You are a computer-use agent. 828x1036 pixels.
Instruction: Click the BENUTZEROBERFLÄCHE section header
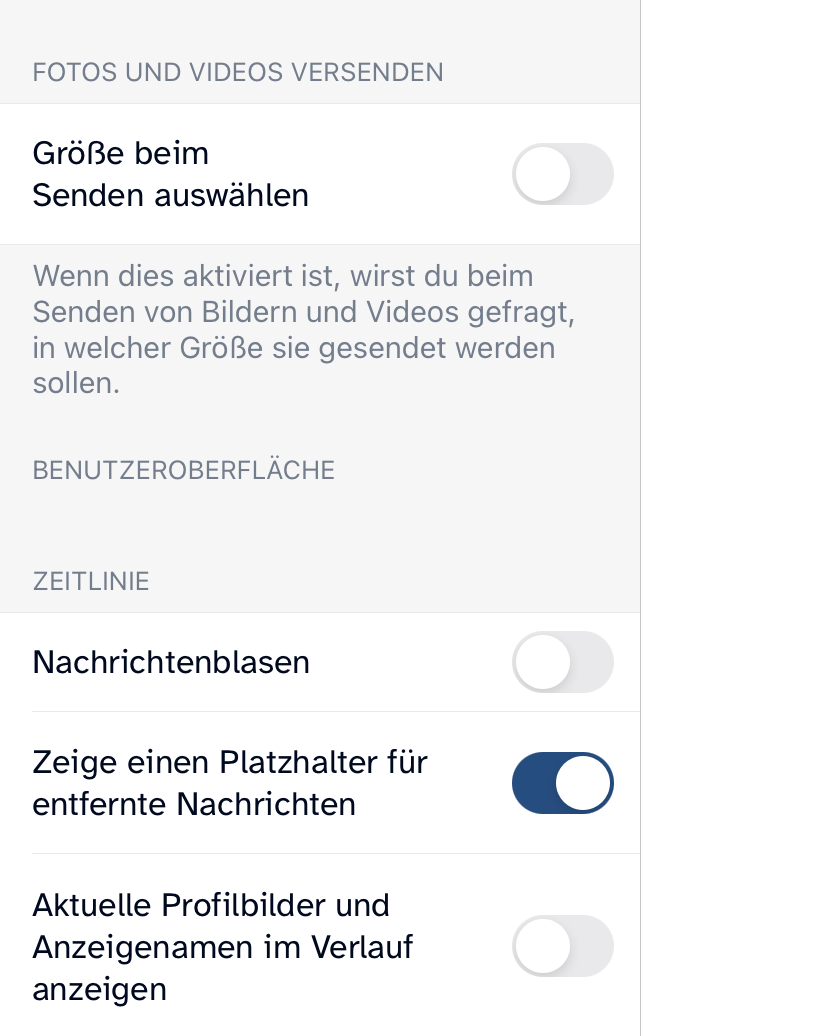point(184,470)
